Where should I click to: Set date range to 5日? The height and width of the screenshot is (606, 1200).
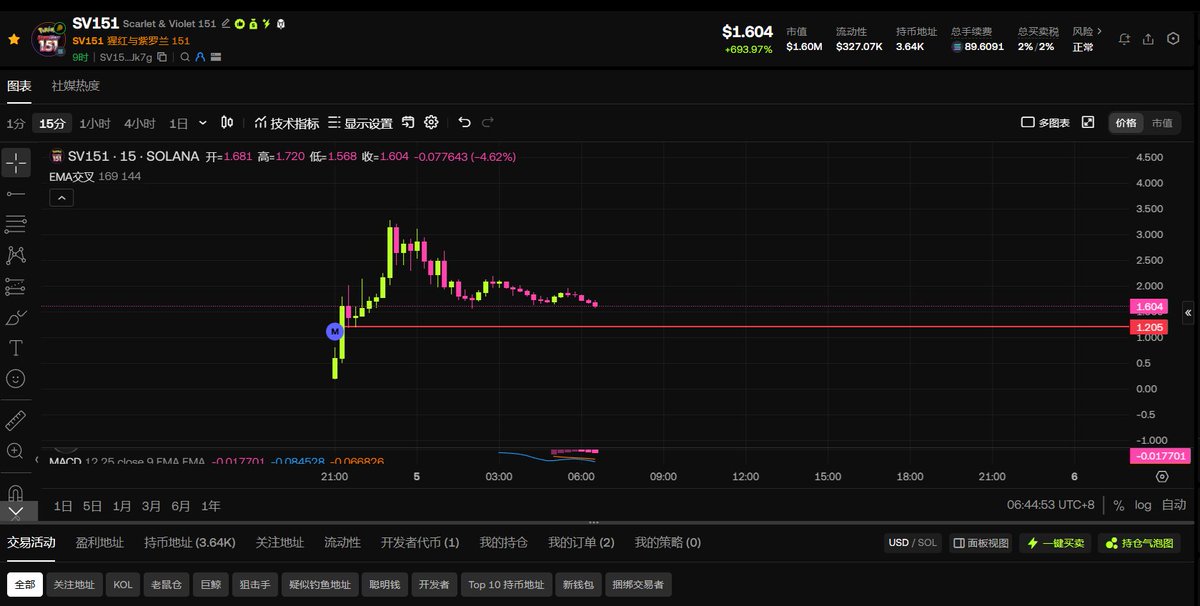click(x=92, y=506)
